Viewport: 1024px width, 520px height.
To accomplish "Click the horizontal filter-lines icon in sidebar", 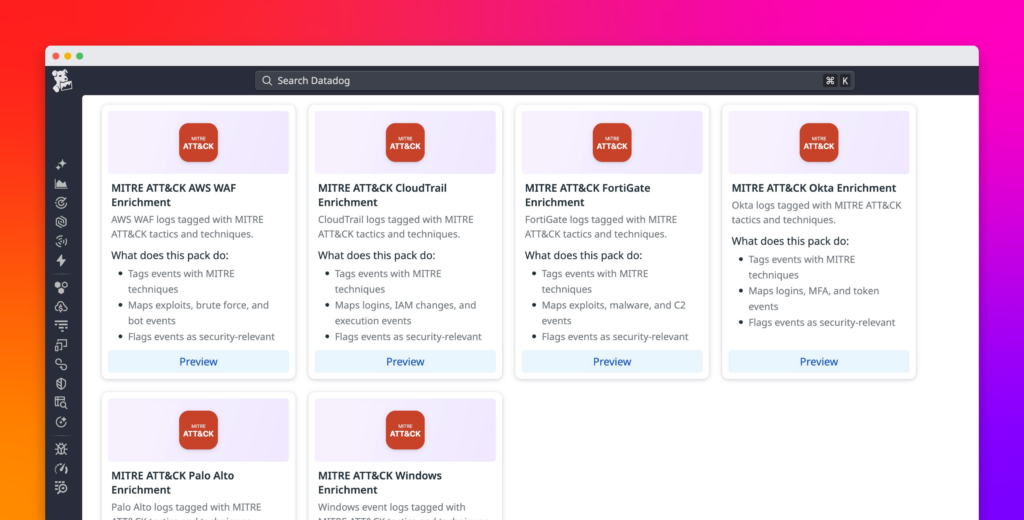I will (x=61, y=325).
